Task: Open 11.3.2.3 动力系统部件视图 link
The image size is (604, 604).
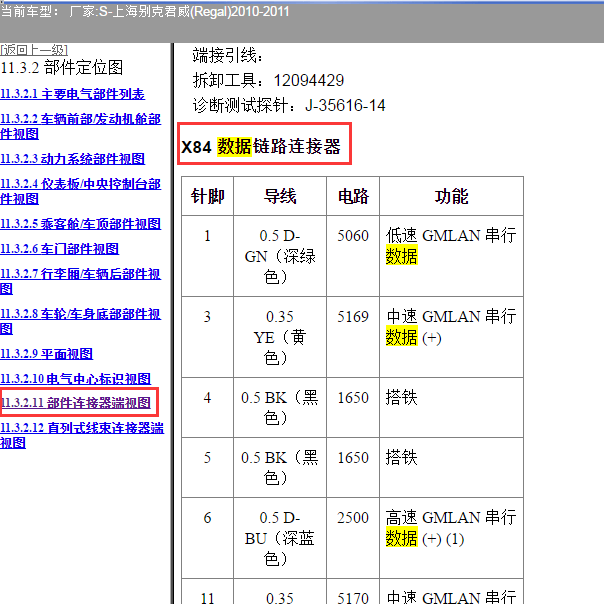Action: click(x=72, y=159)
